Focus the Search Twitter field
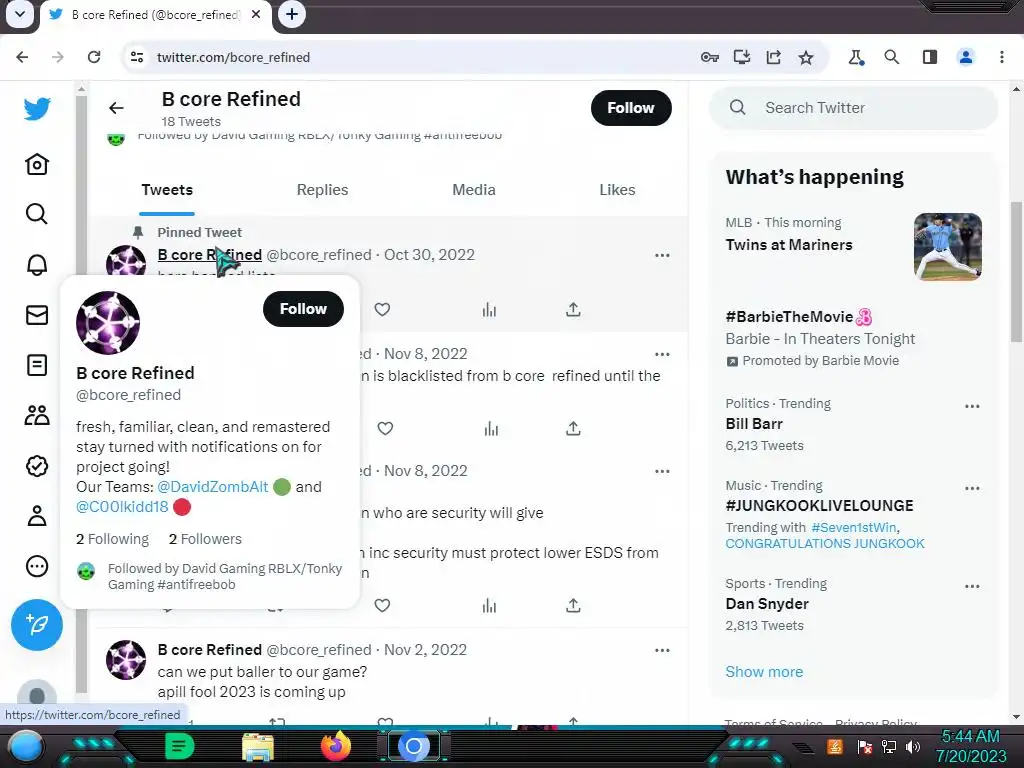 (x=853, y=108)
